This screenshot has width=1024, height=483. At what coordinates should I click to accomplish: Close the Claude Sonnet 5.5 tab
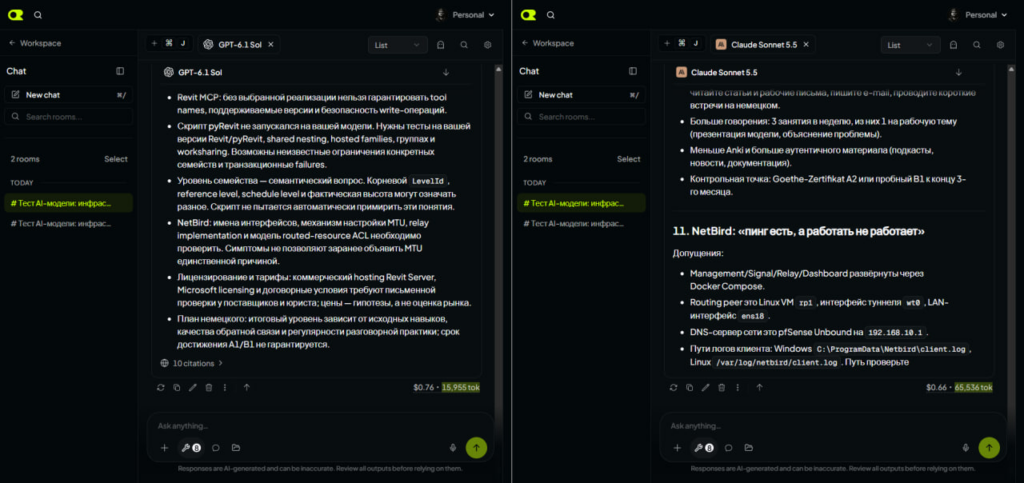click(806, 44)
